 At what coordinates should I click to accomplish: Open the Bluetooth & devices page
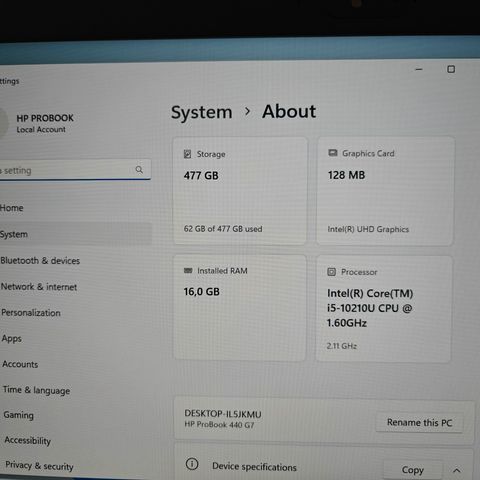40,261
